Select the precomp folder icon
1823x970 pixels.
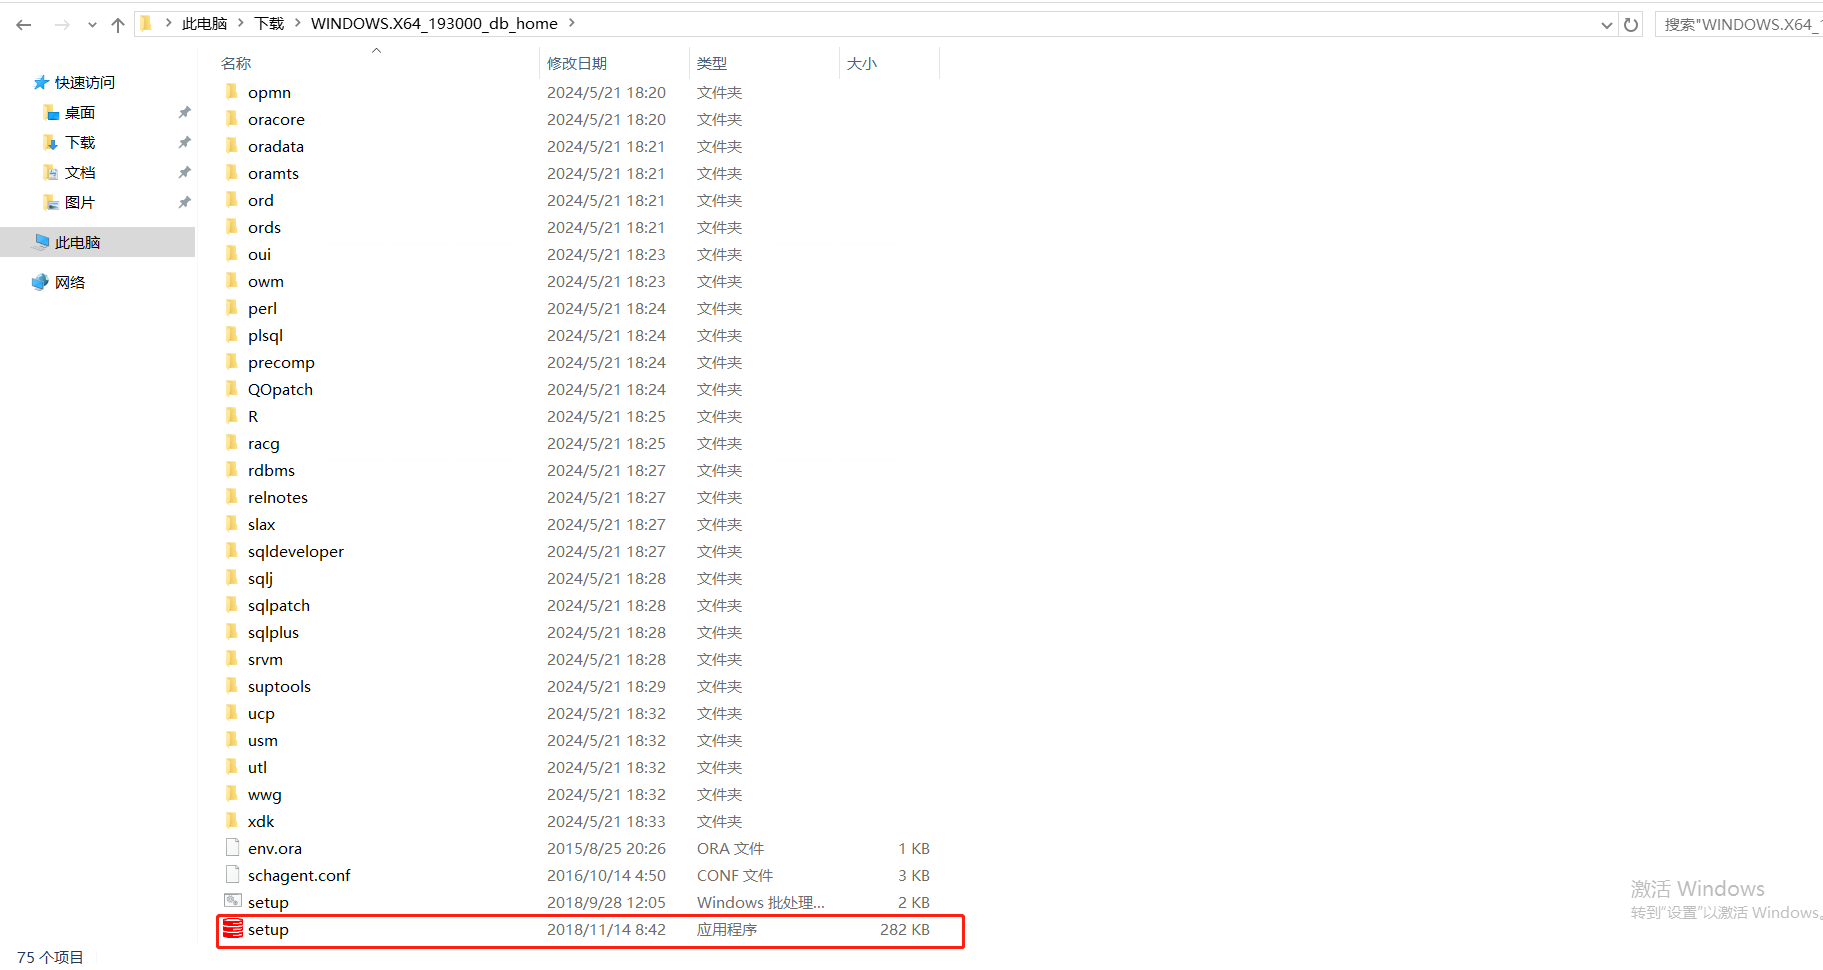click(232, 361)
